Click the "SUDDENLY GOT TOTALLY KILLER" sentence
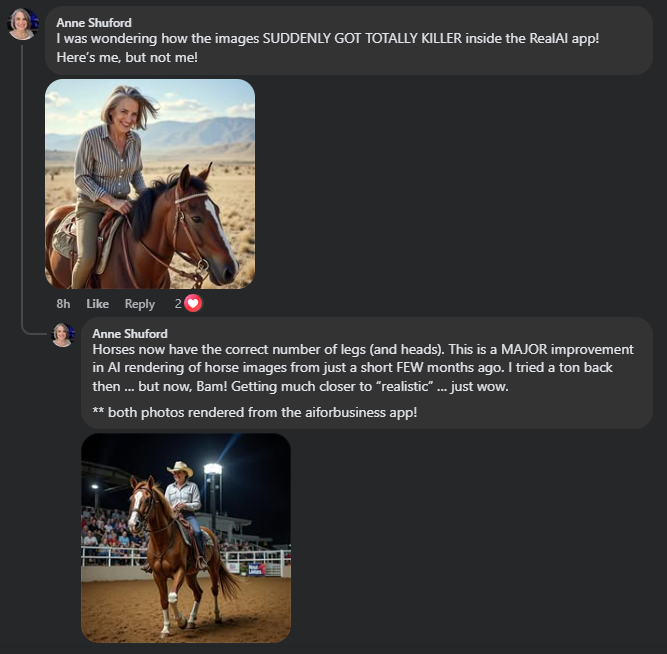667x654 pixels. [x=327, y=38]
